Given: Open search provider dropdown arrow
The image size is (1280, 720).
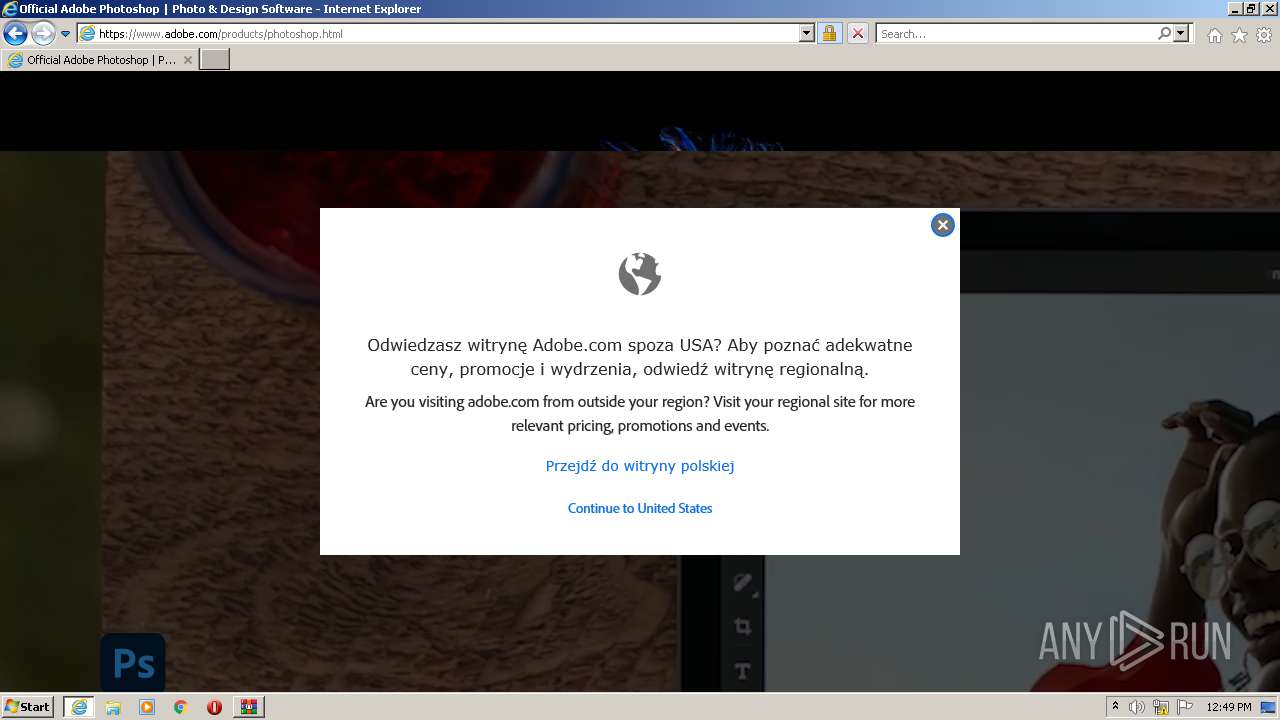Looking at the screenshot, I should 1181,33.
